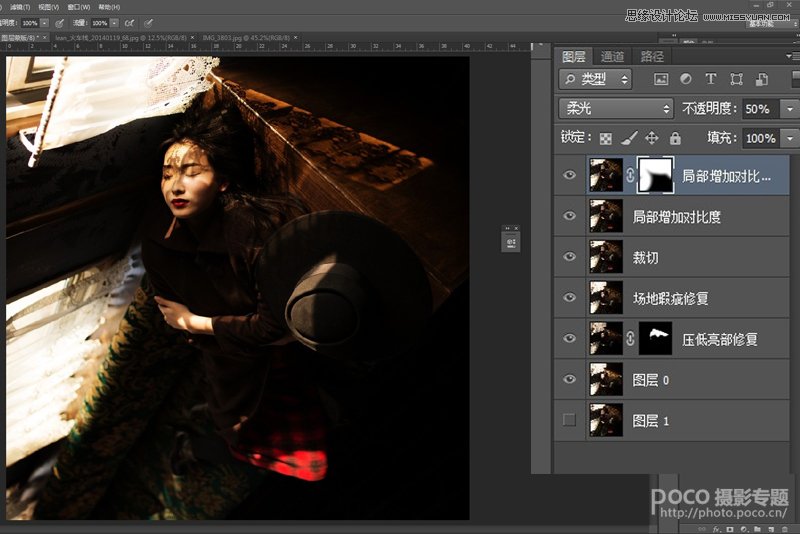
Task: Click link layers icon at panel bottom
Action: click(x=702, y=529)
